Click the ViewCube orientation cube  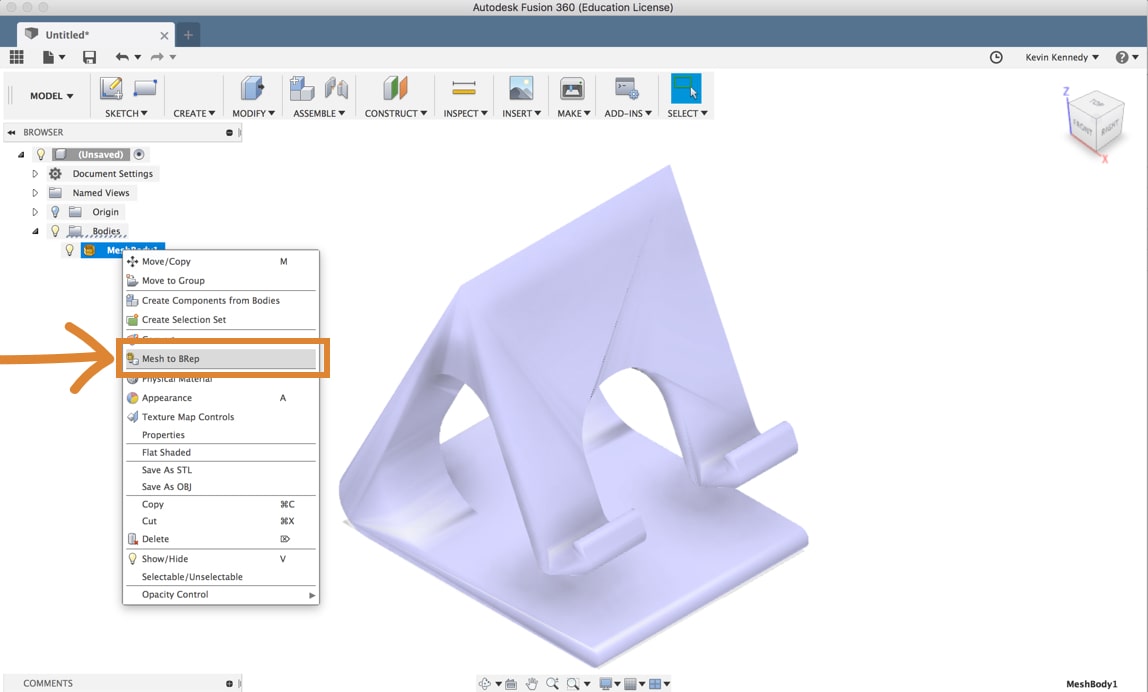point(1096,121)
